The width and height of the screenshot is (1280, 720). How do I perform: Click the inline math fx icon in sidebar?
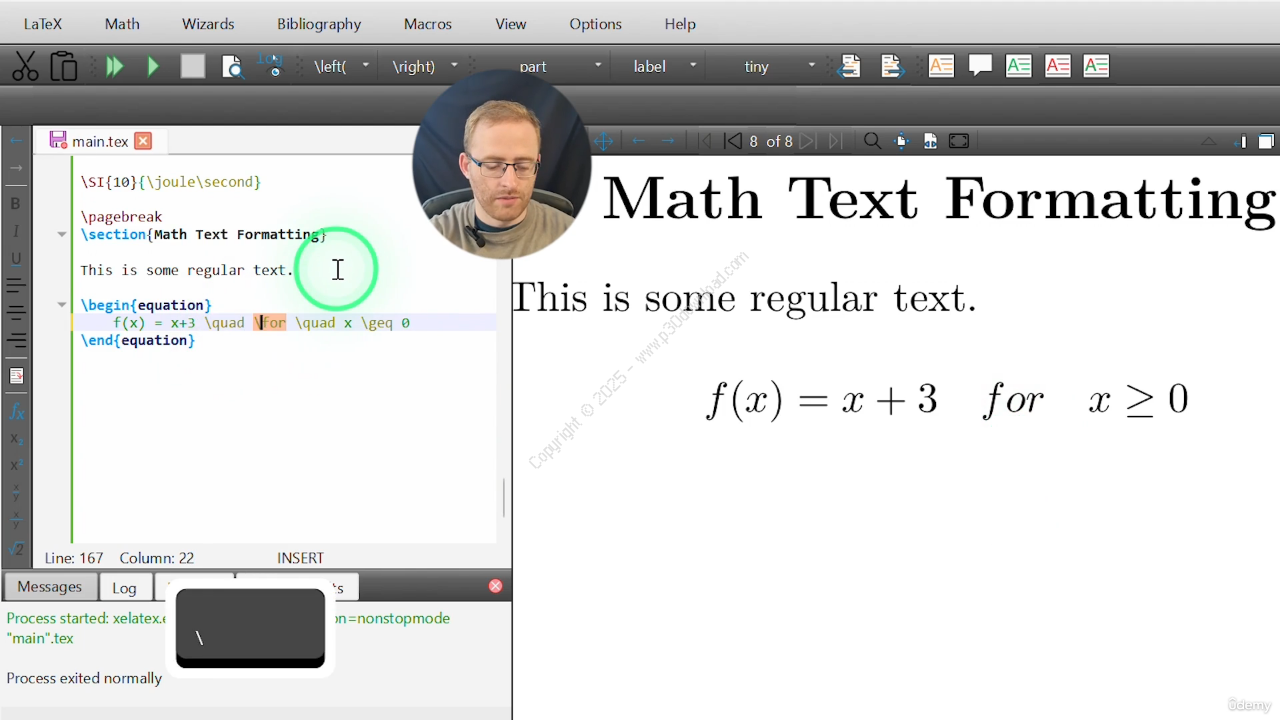(x=17, y=412)
